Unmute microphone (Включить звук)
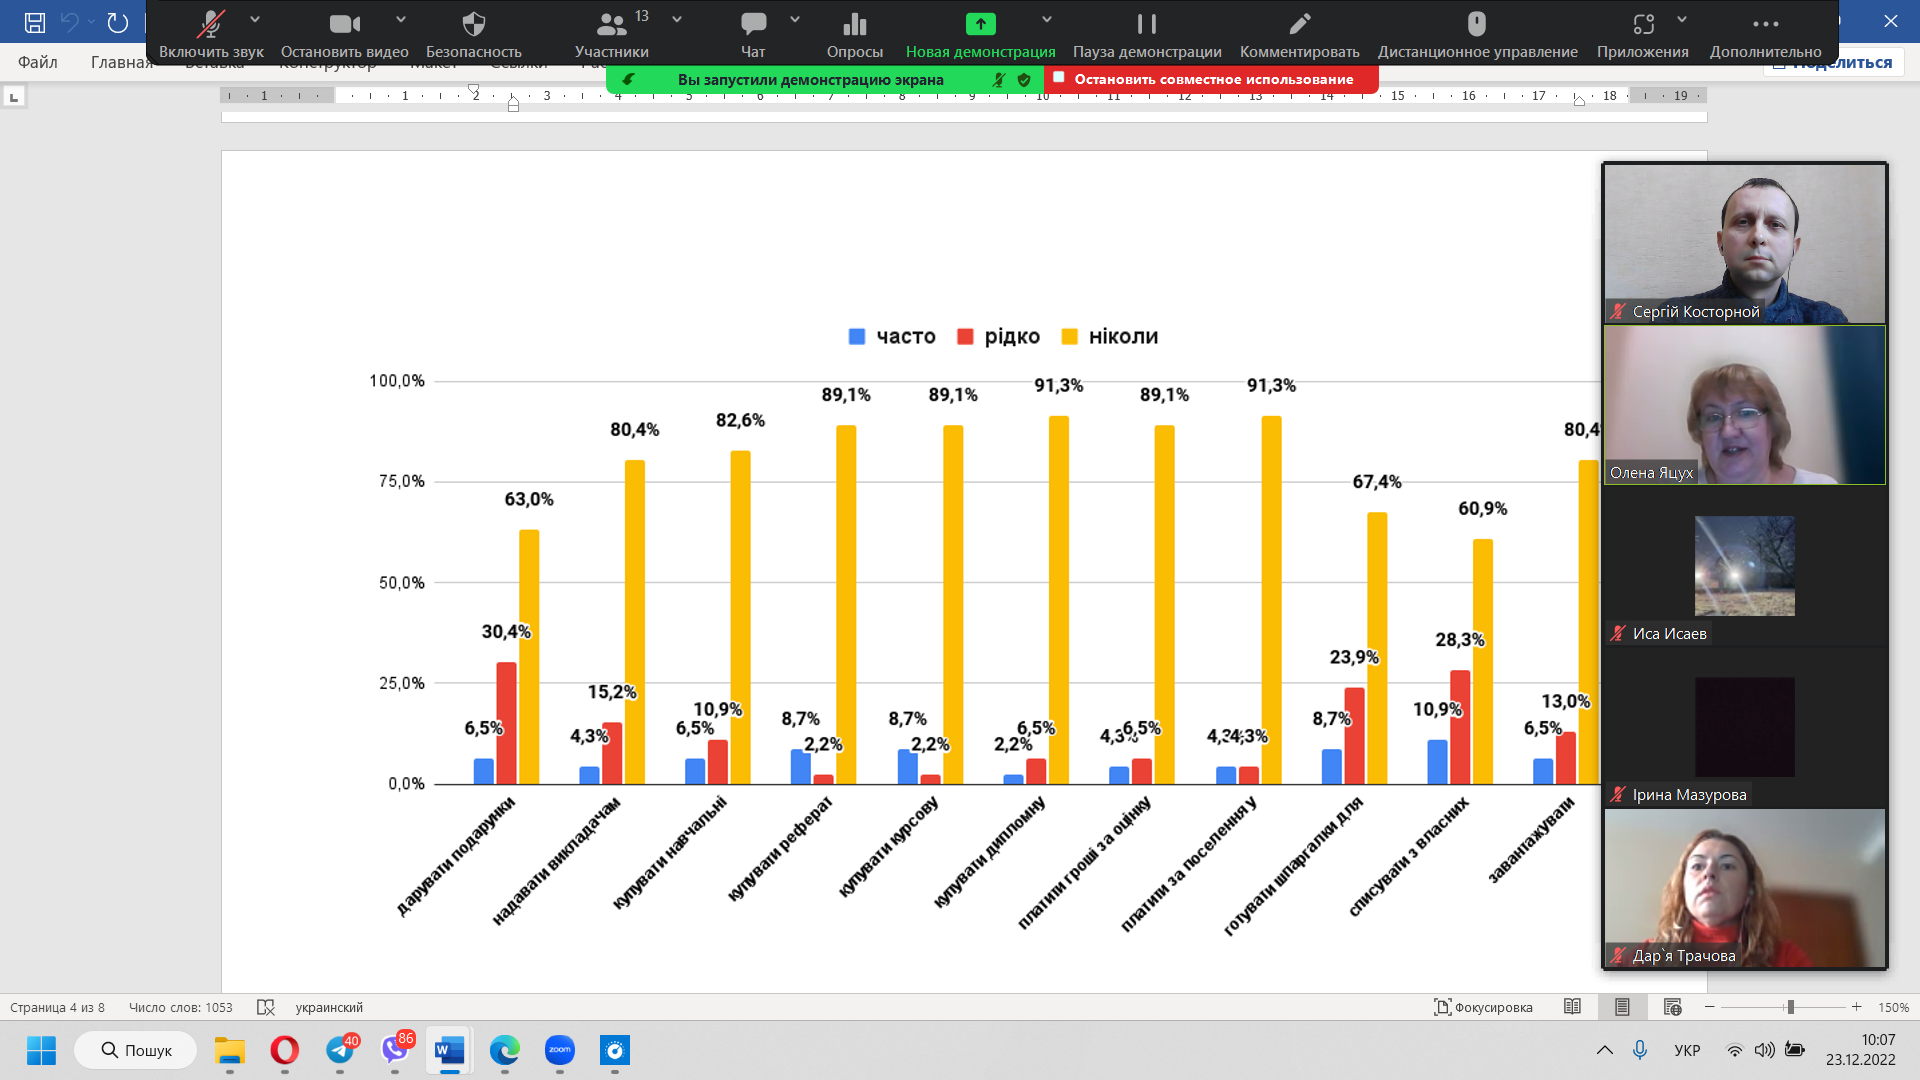1920x1080 pixels. [x=210, y=24]
